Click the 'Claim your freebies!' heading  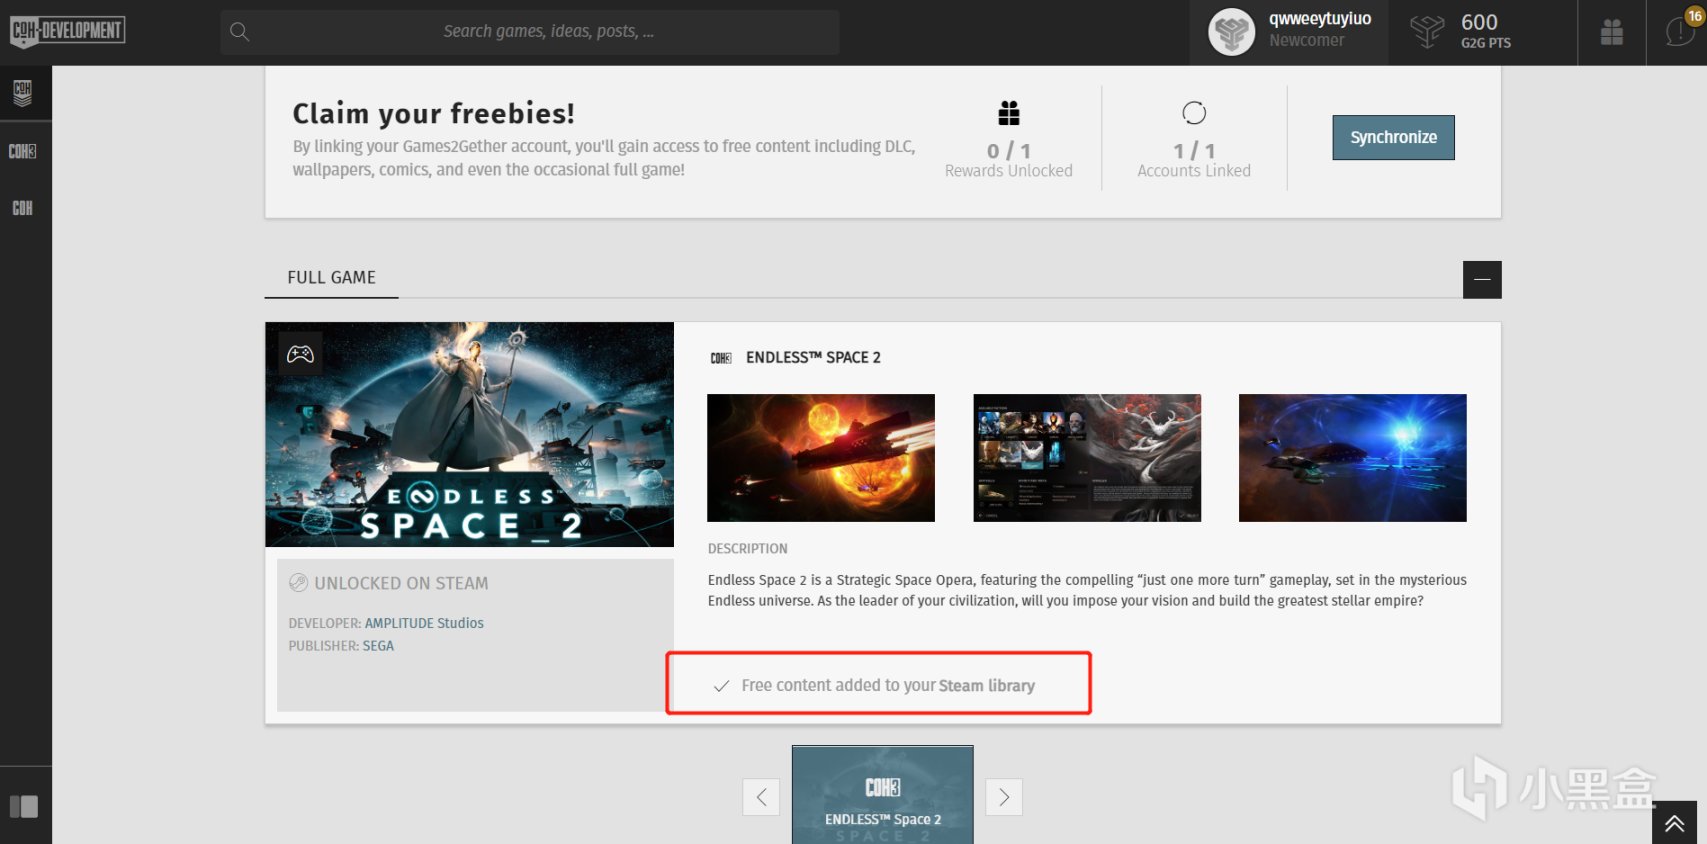coord(433,113)
